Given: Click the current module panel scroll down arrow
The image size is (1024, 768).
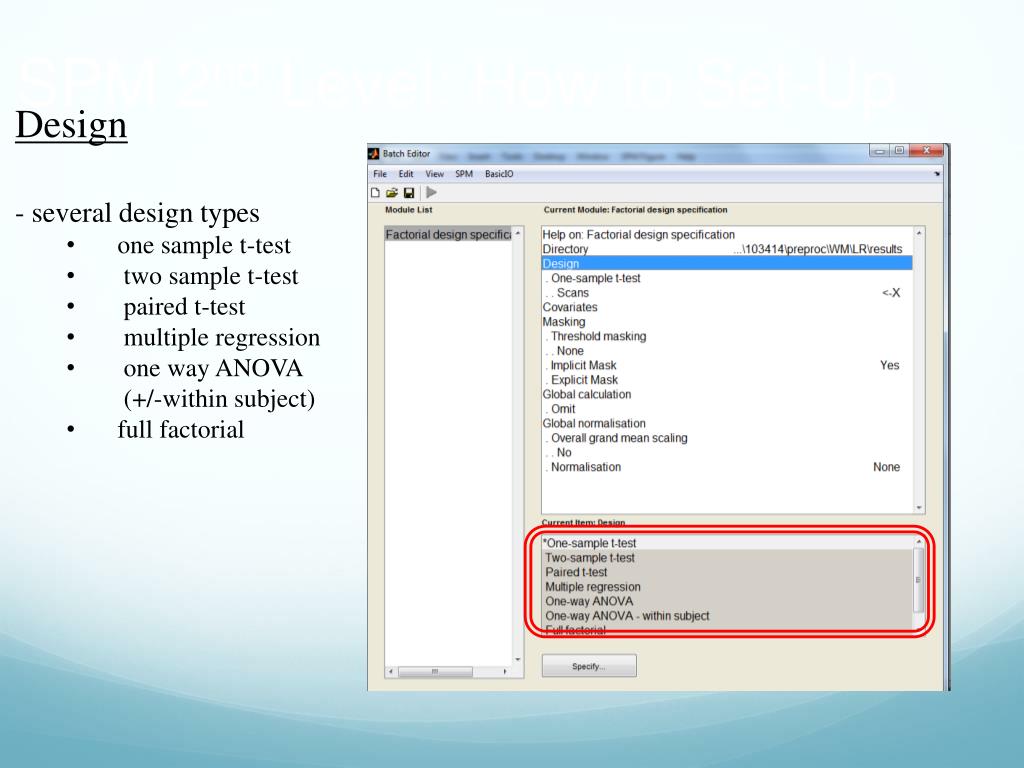Looking at the screenshot, I should click(x=919, y=507).
